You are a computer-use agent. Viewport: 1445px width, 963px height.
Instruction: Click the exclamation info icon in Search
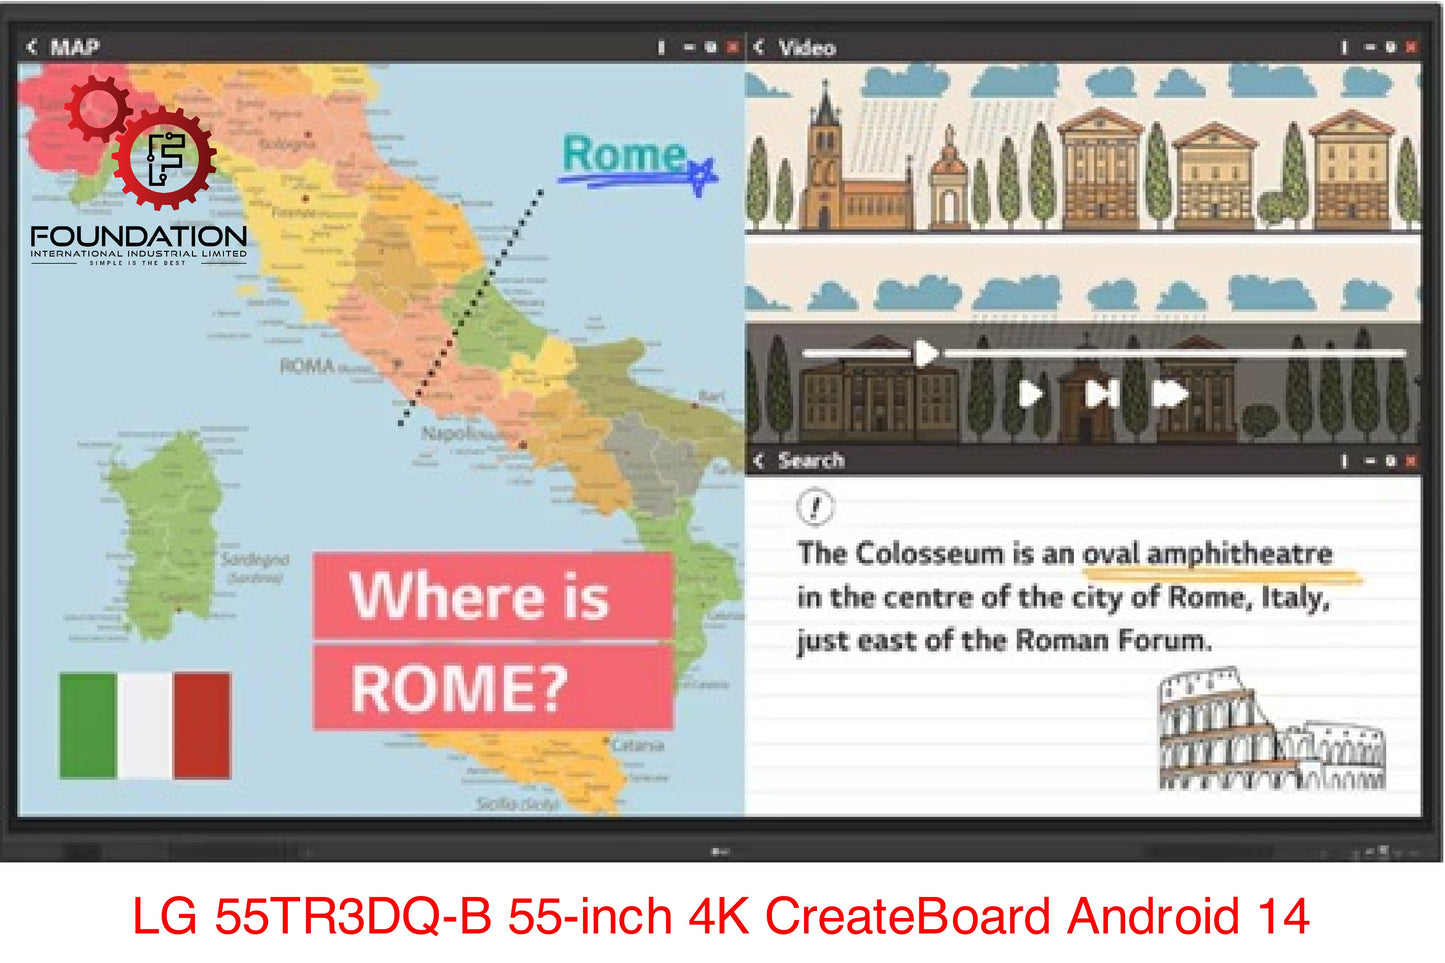pyautogui.click(x=815, y=507)
